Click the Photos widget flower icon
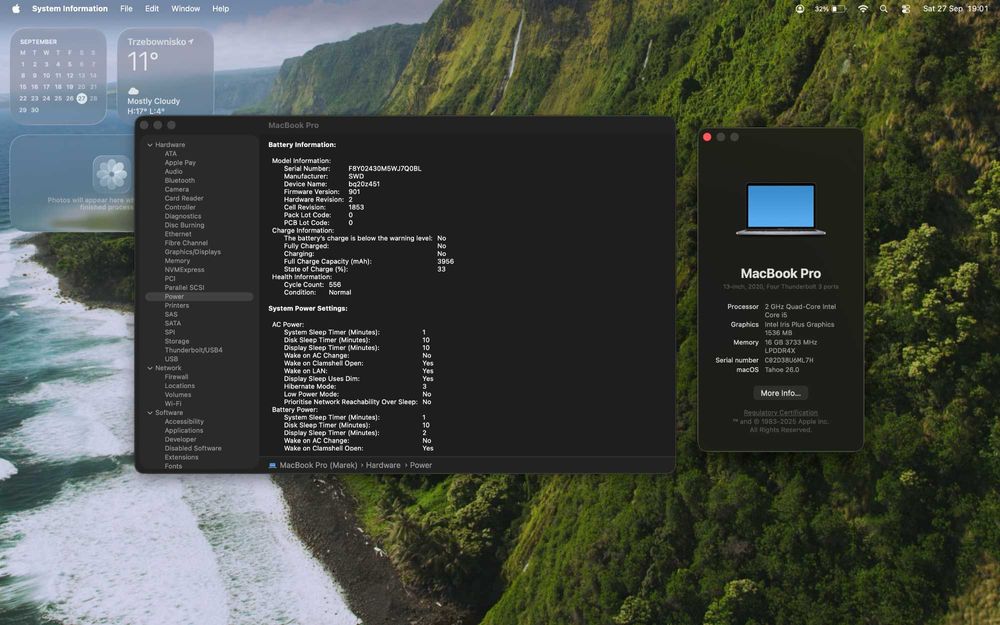 (x=112, y=174)
